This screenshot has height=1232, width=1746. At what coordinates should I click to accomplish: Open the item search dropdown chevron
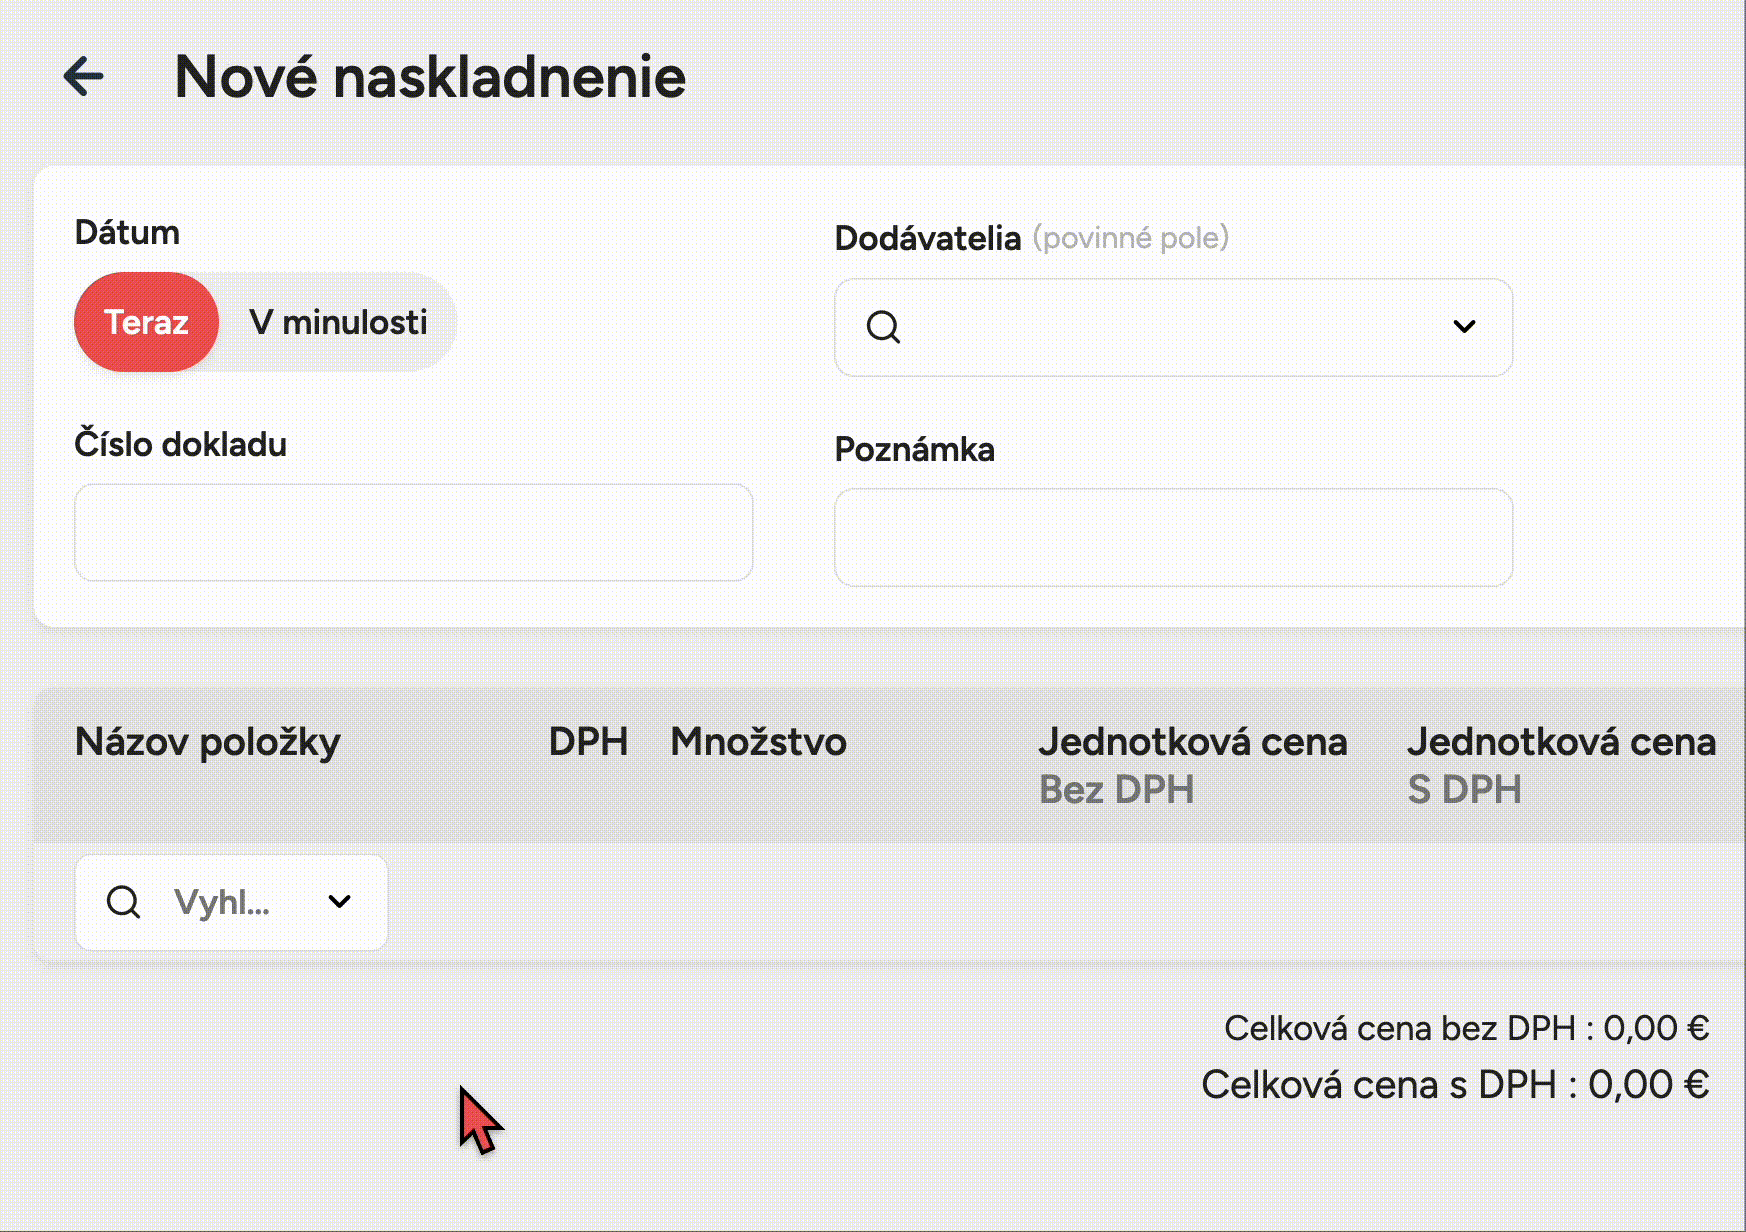(x=340, y=902)
